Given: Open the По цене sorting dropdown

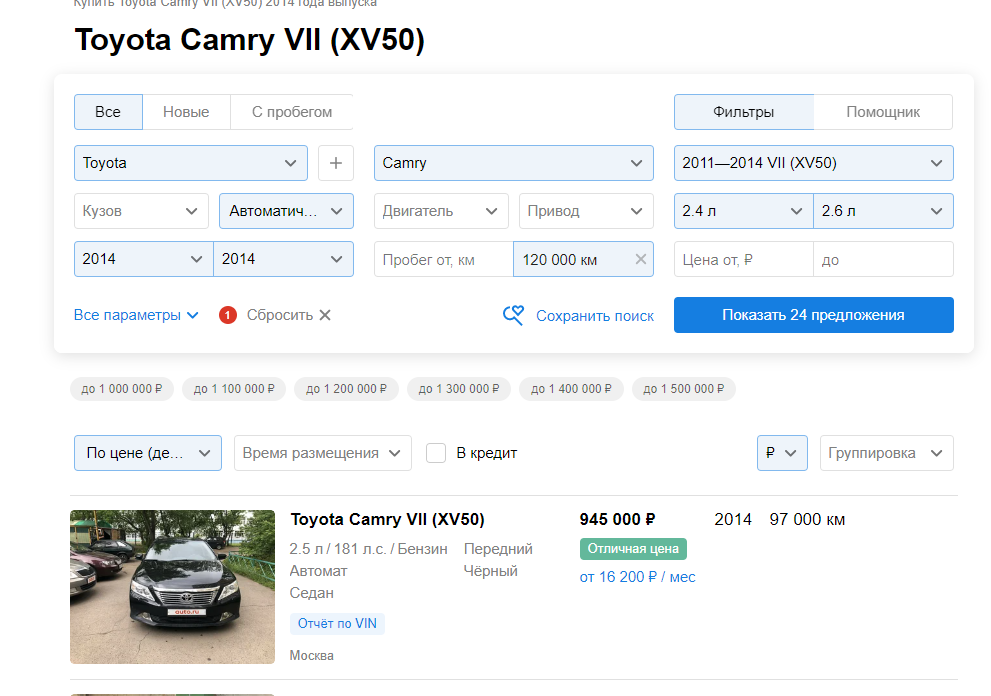Looking at the screenshot, I should [148, 453].
